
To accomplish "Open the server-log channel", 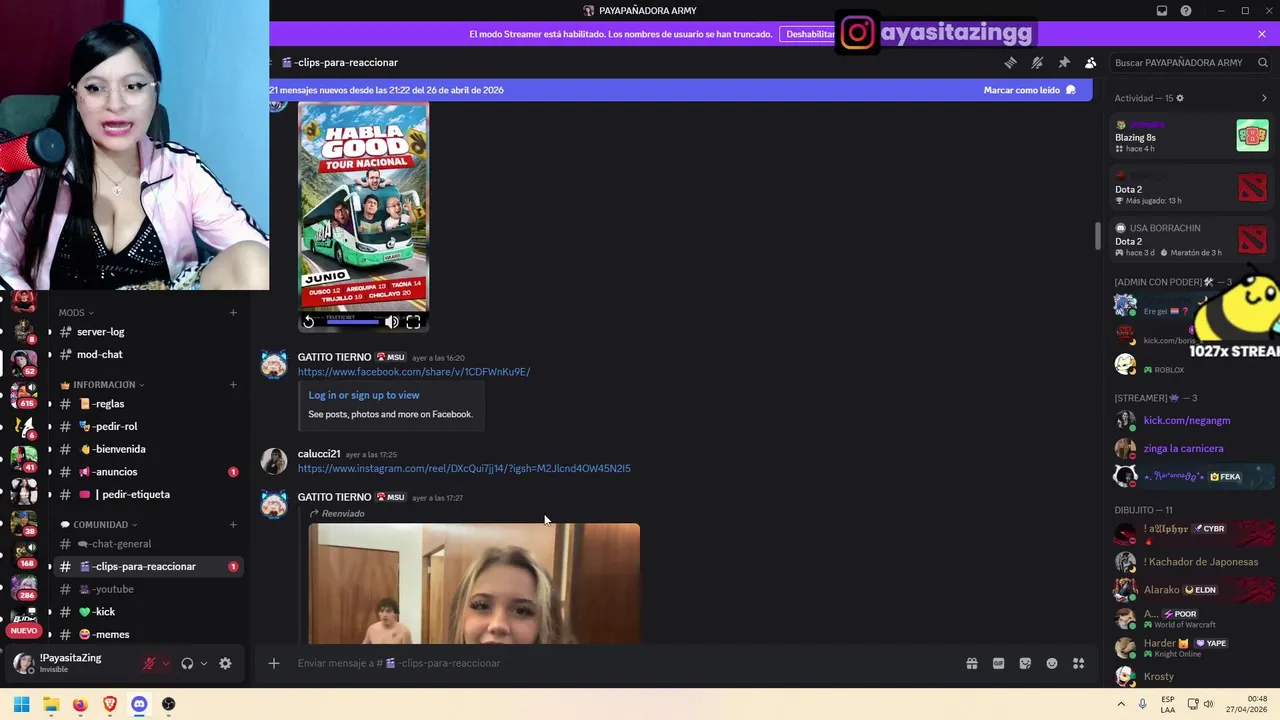I will coord(148,332).
